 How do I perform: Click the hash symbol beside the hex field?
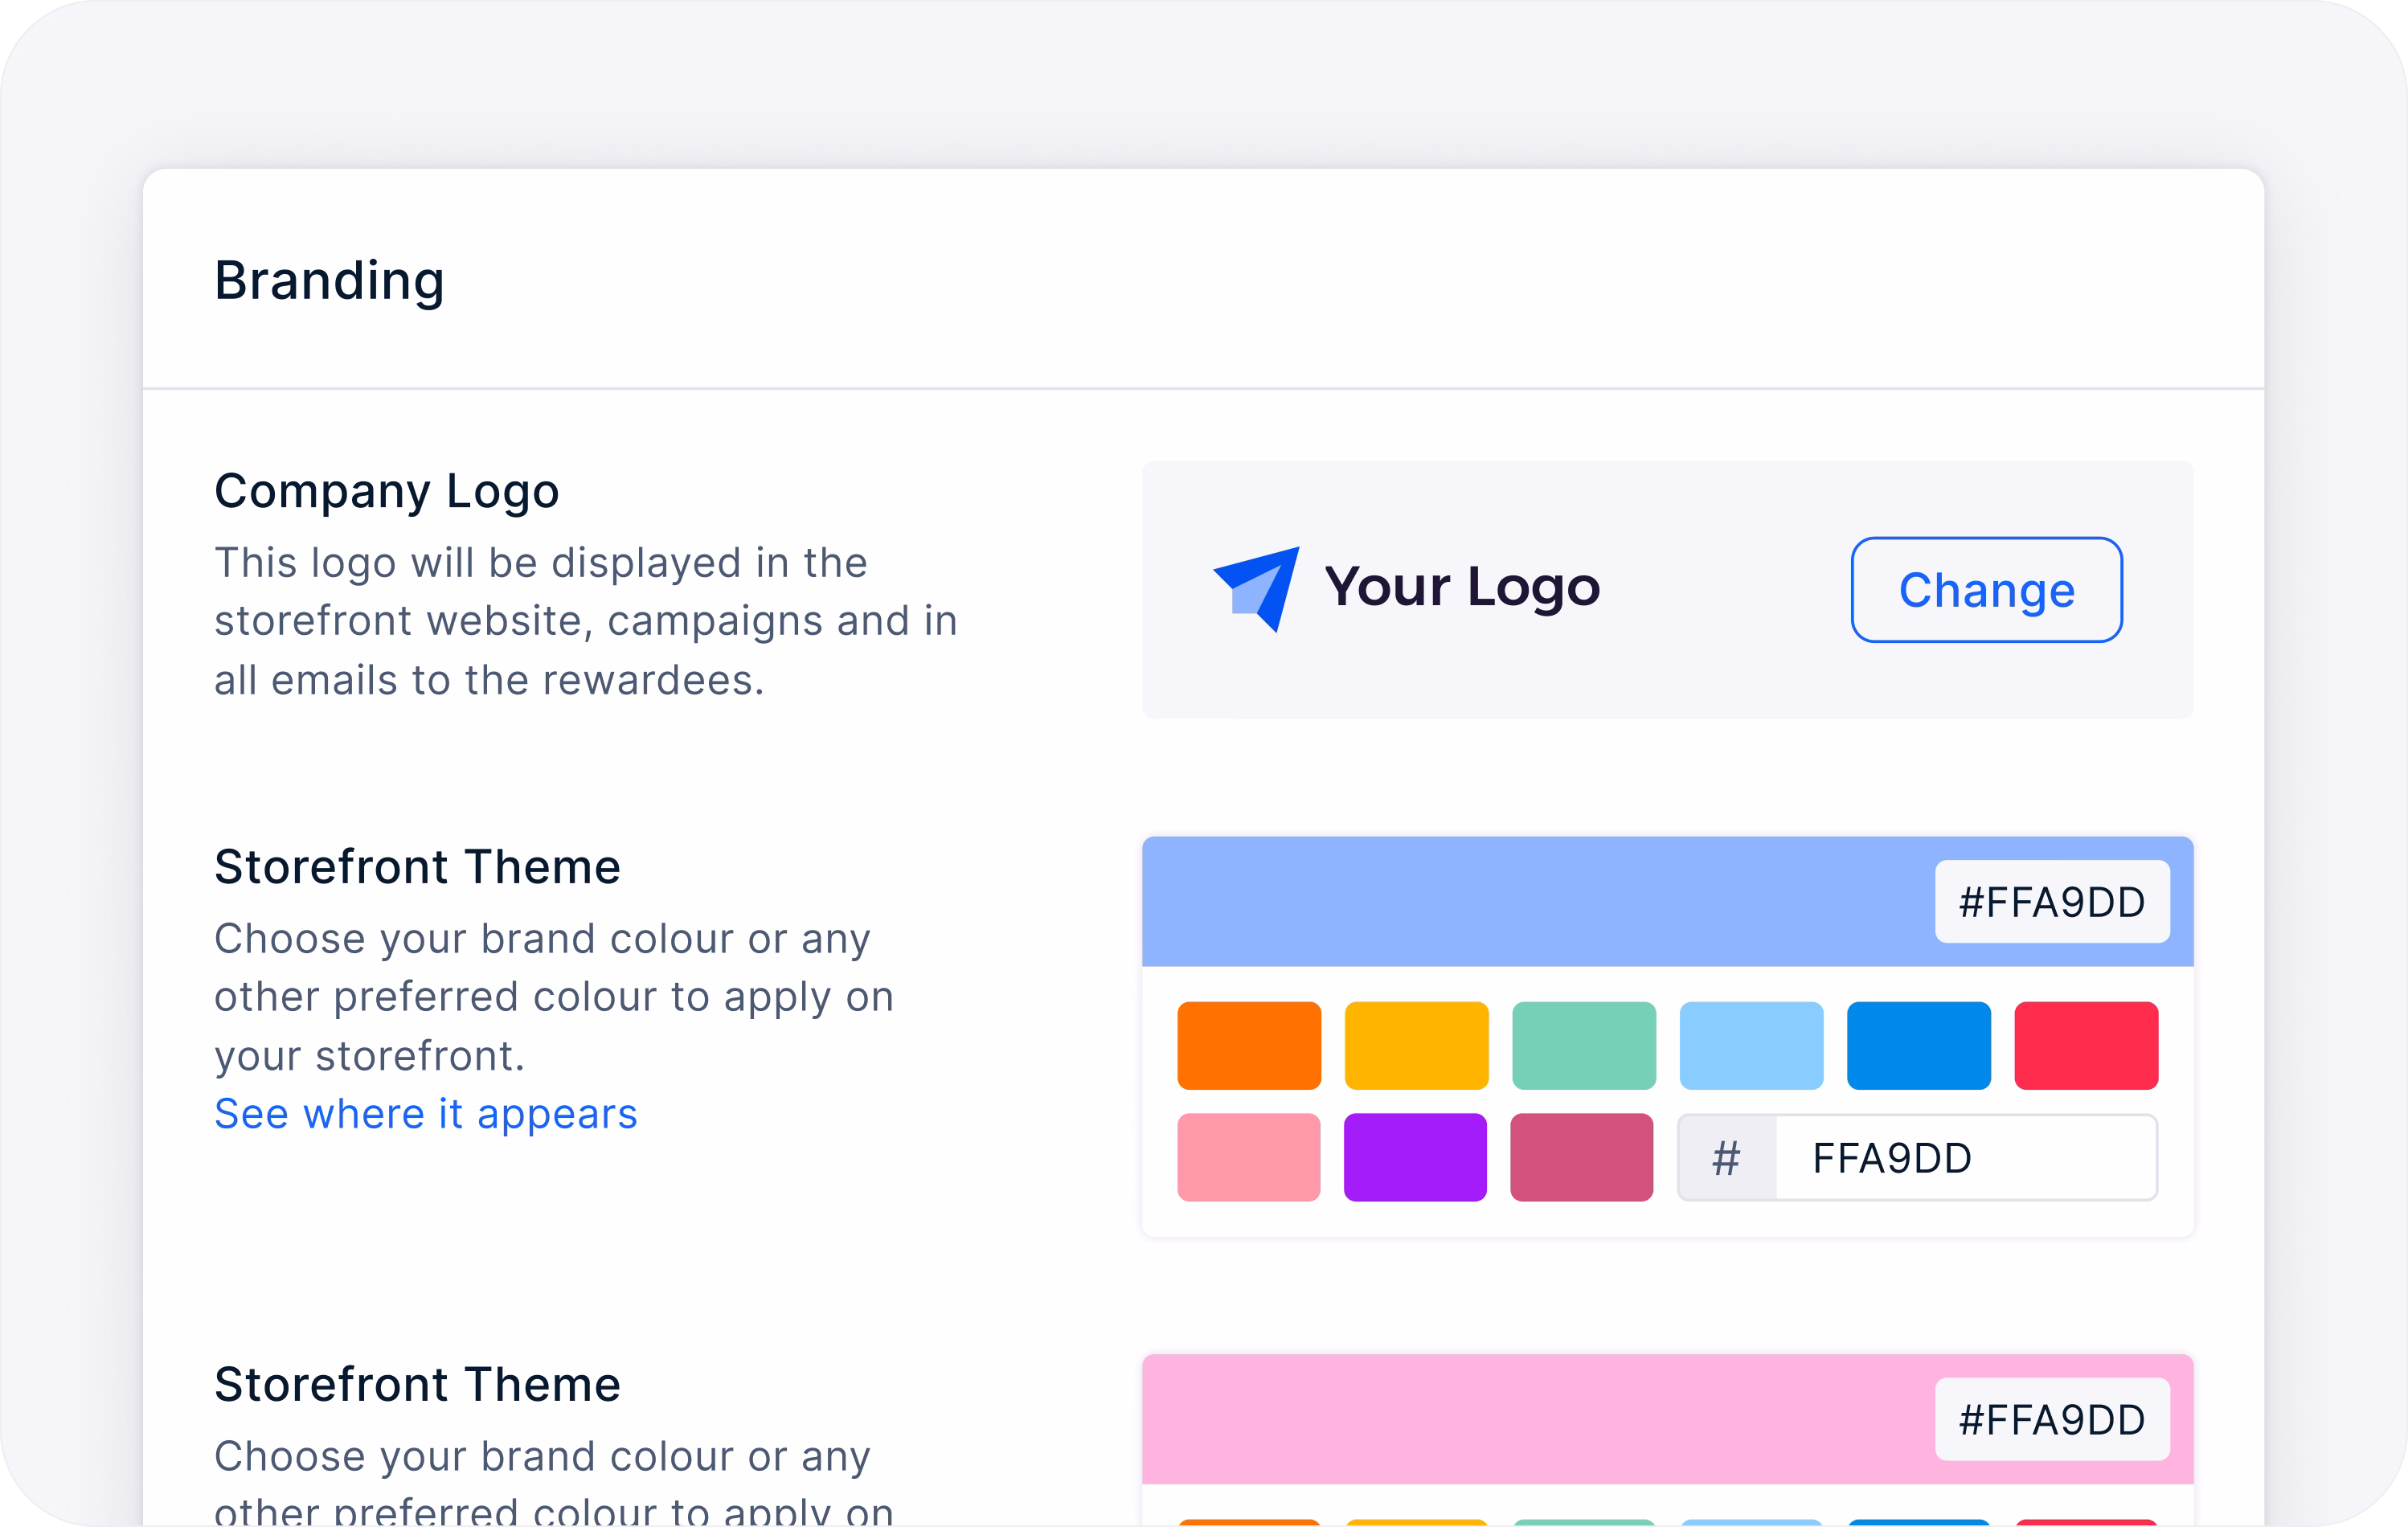(1726, 1158)
